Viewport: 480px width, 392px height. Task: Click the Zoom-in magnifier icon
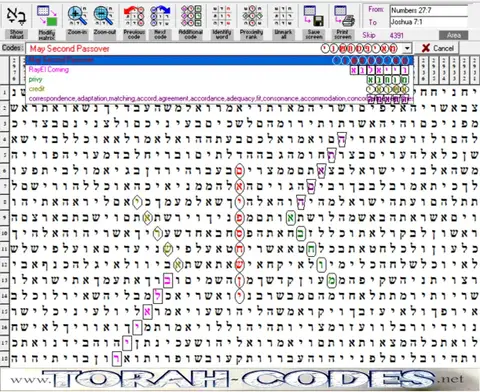click(x=77, y=16)
